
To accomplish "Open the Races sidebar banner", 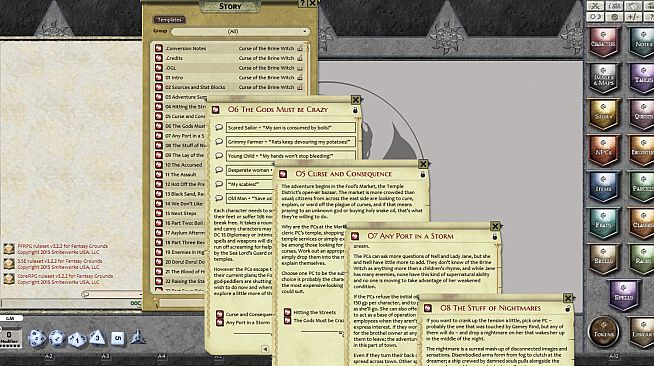I will tap(643, 259).
